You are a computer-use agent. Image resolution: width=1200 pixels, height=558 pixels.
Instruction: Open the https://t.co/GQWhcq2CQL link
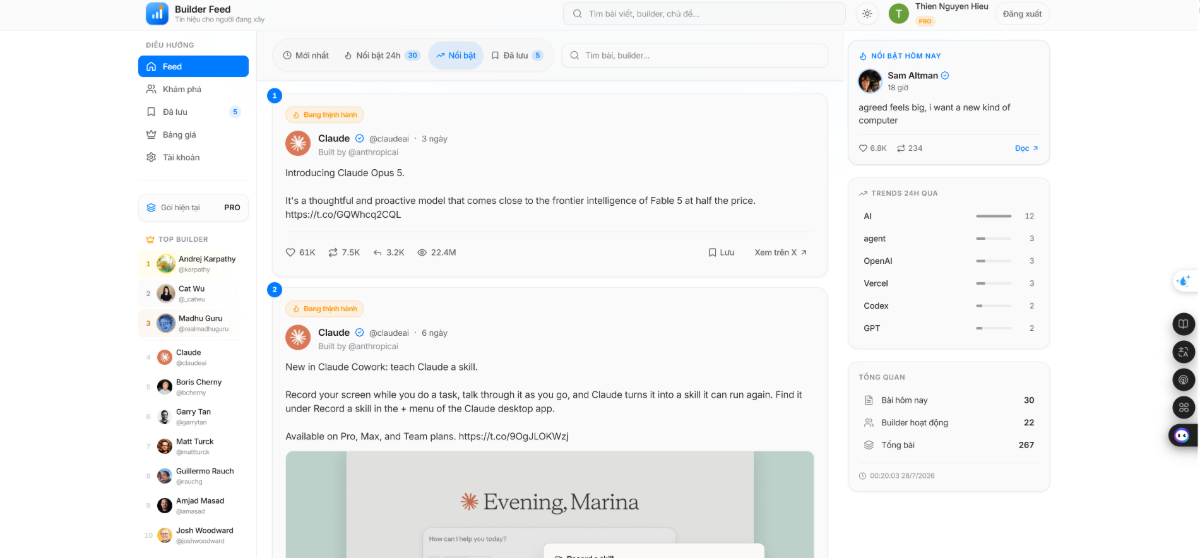coord(343,214)
